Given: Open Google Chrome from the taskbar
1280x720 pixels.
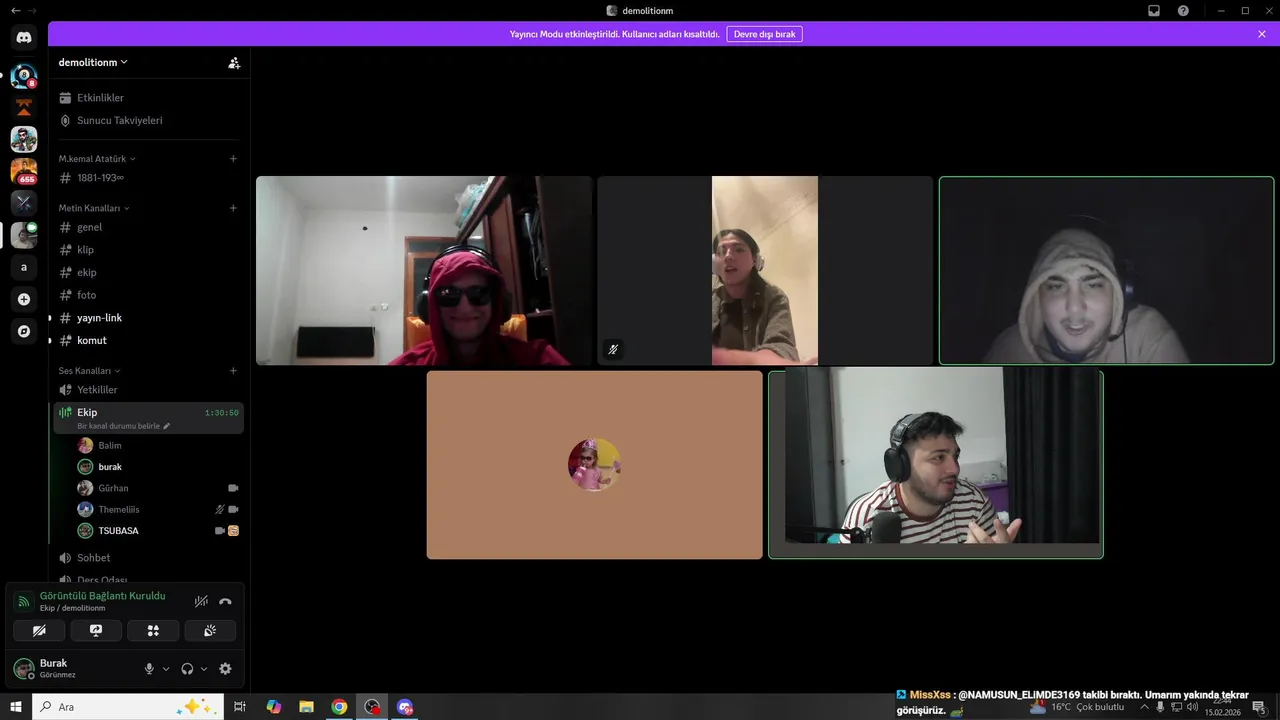Looking at the screenshot, I should (339, 707).
